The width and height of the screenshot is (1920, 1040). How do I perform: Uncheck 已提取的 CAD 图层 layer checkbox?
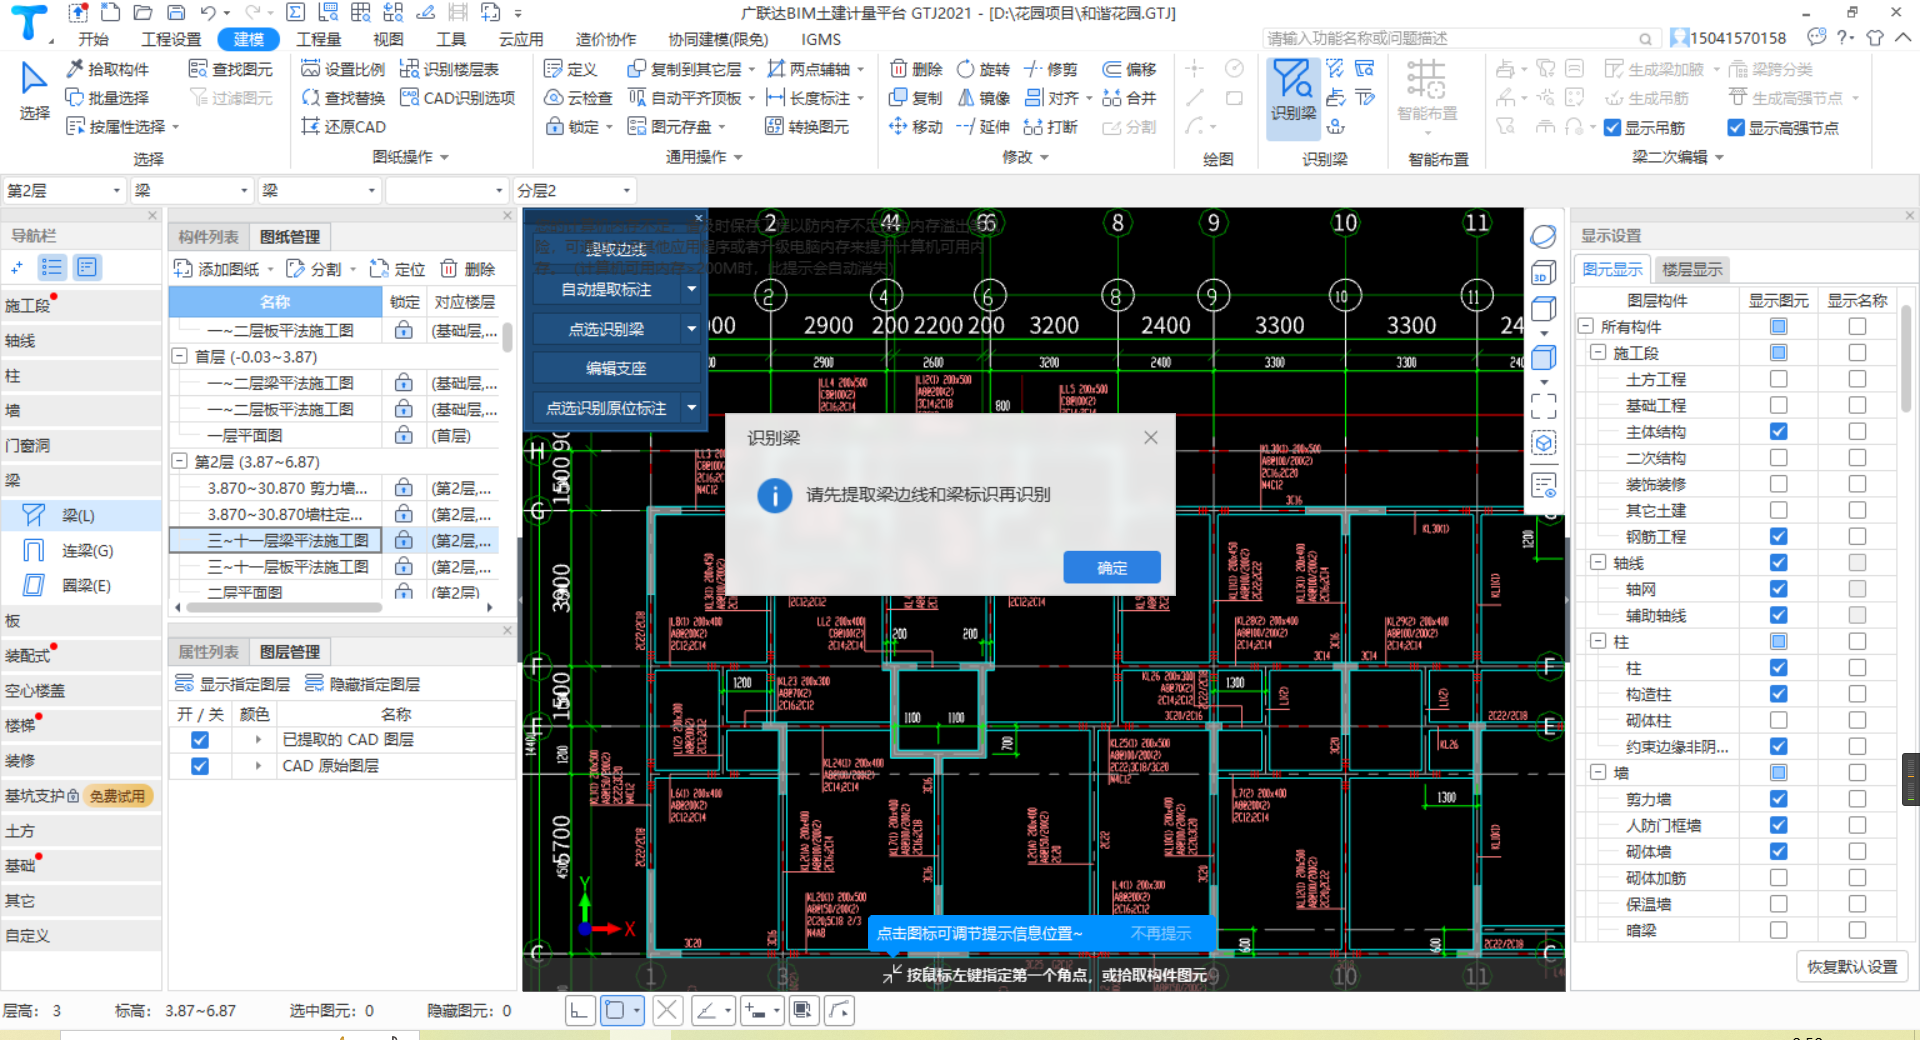[200, 740]
